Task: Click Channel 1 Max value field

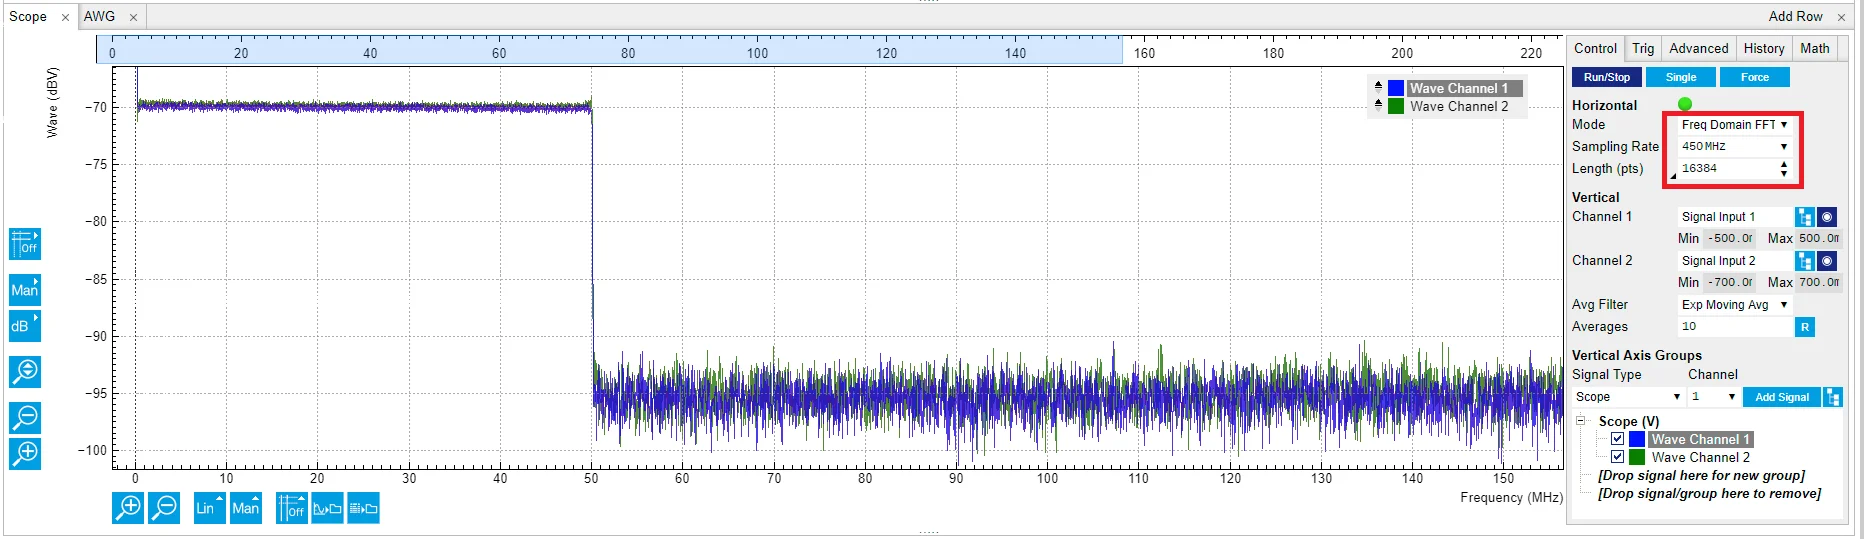Action: click(1819, 239)
